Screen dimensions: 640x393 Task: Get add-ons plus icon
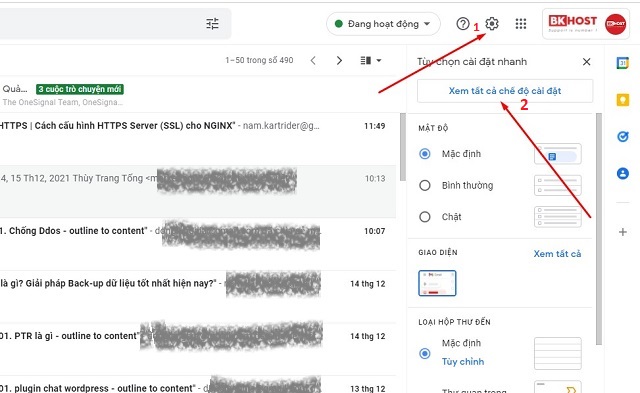click(x=622, y=232)
